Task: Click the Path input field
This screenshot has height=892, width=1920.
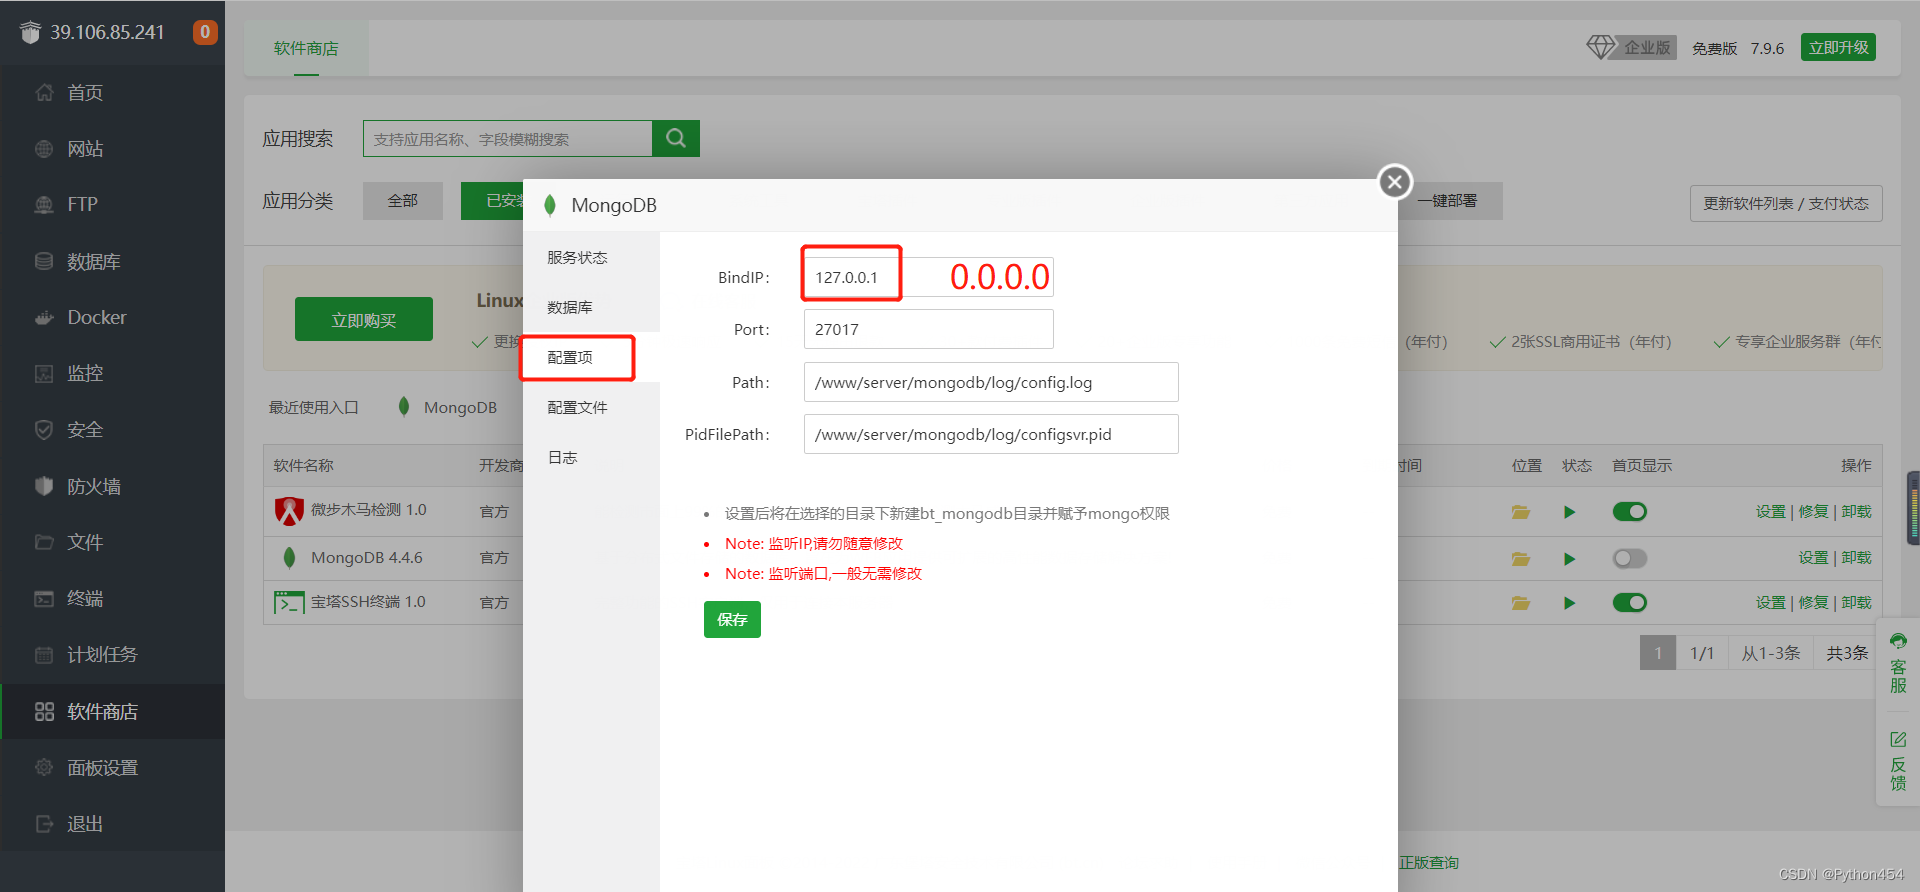Action: 991,382
